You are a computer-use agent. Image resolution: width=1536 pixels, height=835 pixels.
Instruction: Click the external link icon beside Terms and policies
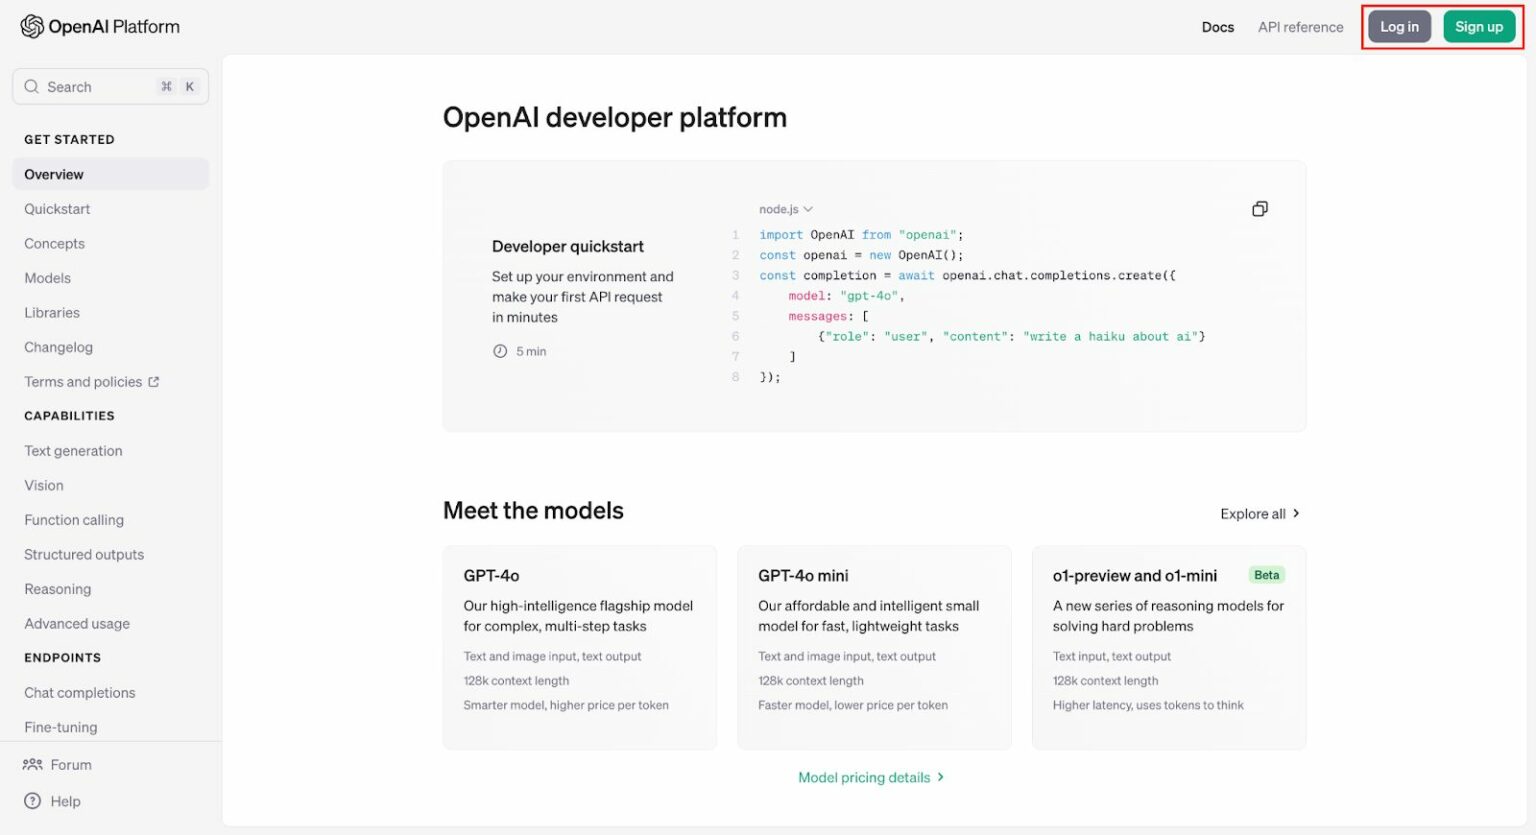[x=154, y=381]
